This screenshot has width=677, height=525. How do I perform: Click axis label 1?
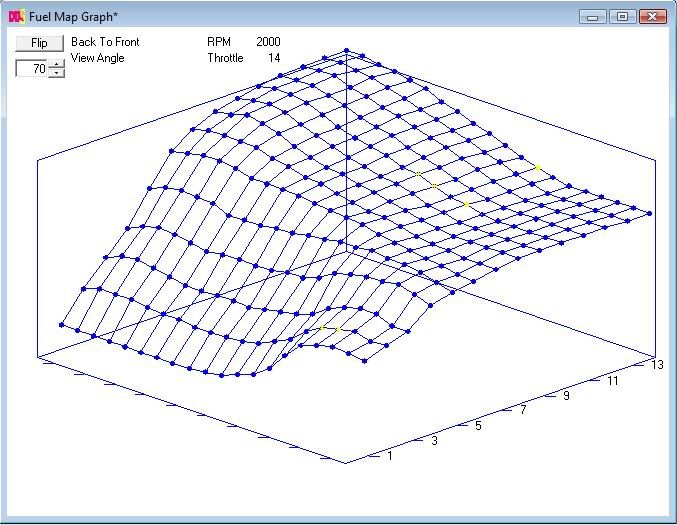tap(390, 456)
